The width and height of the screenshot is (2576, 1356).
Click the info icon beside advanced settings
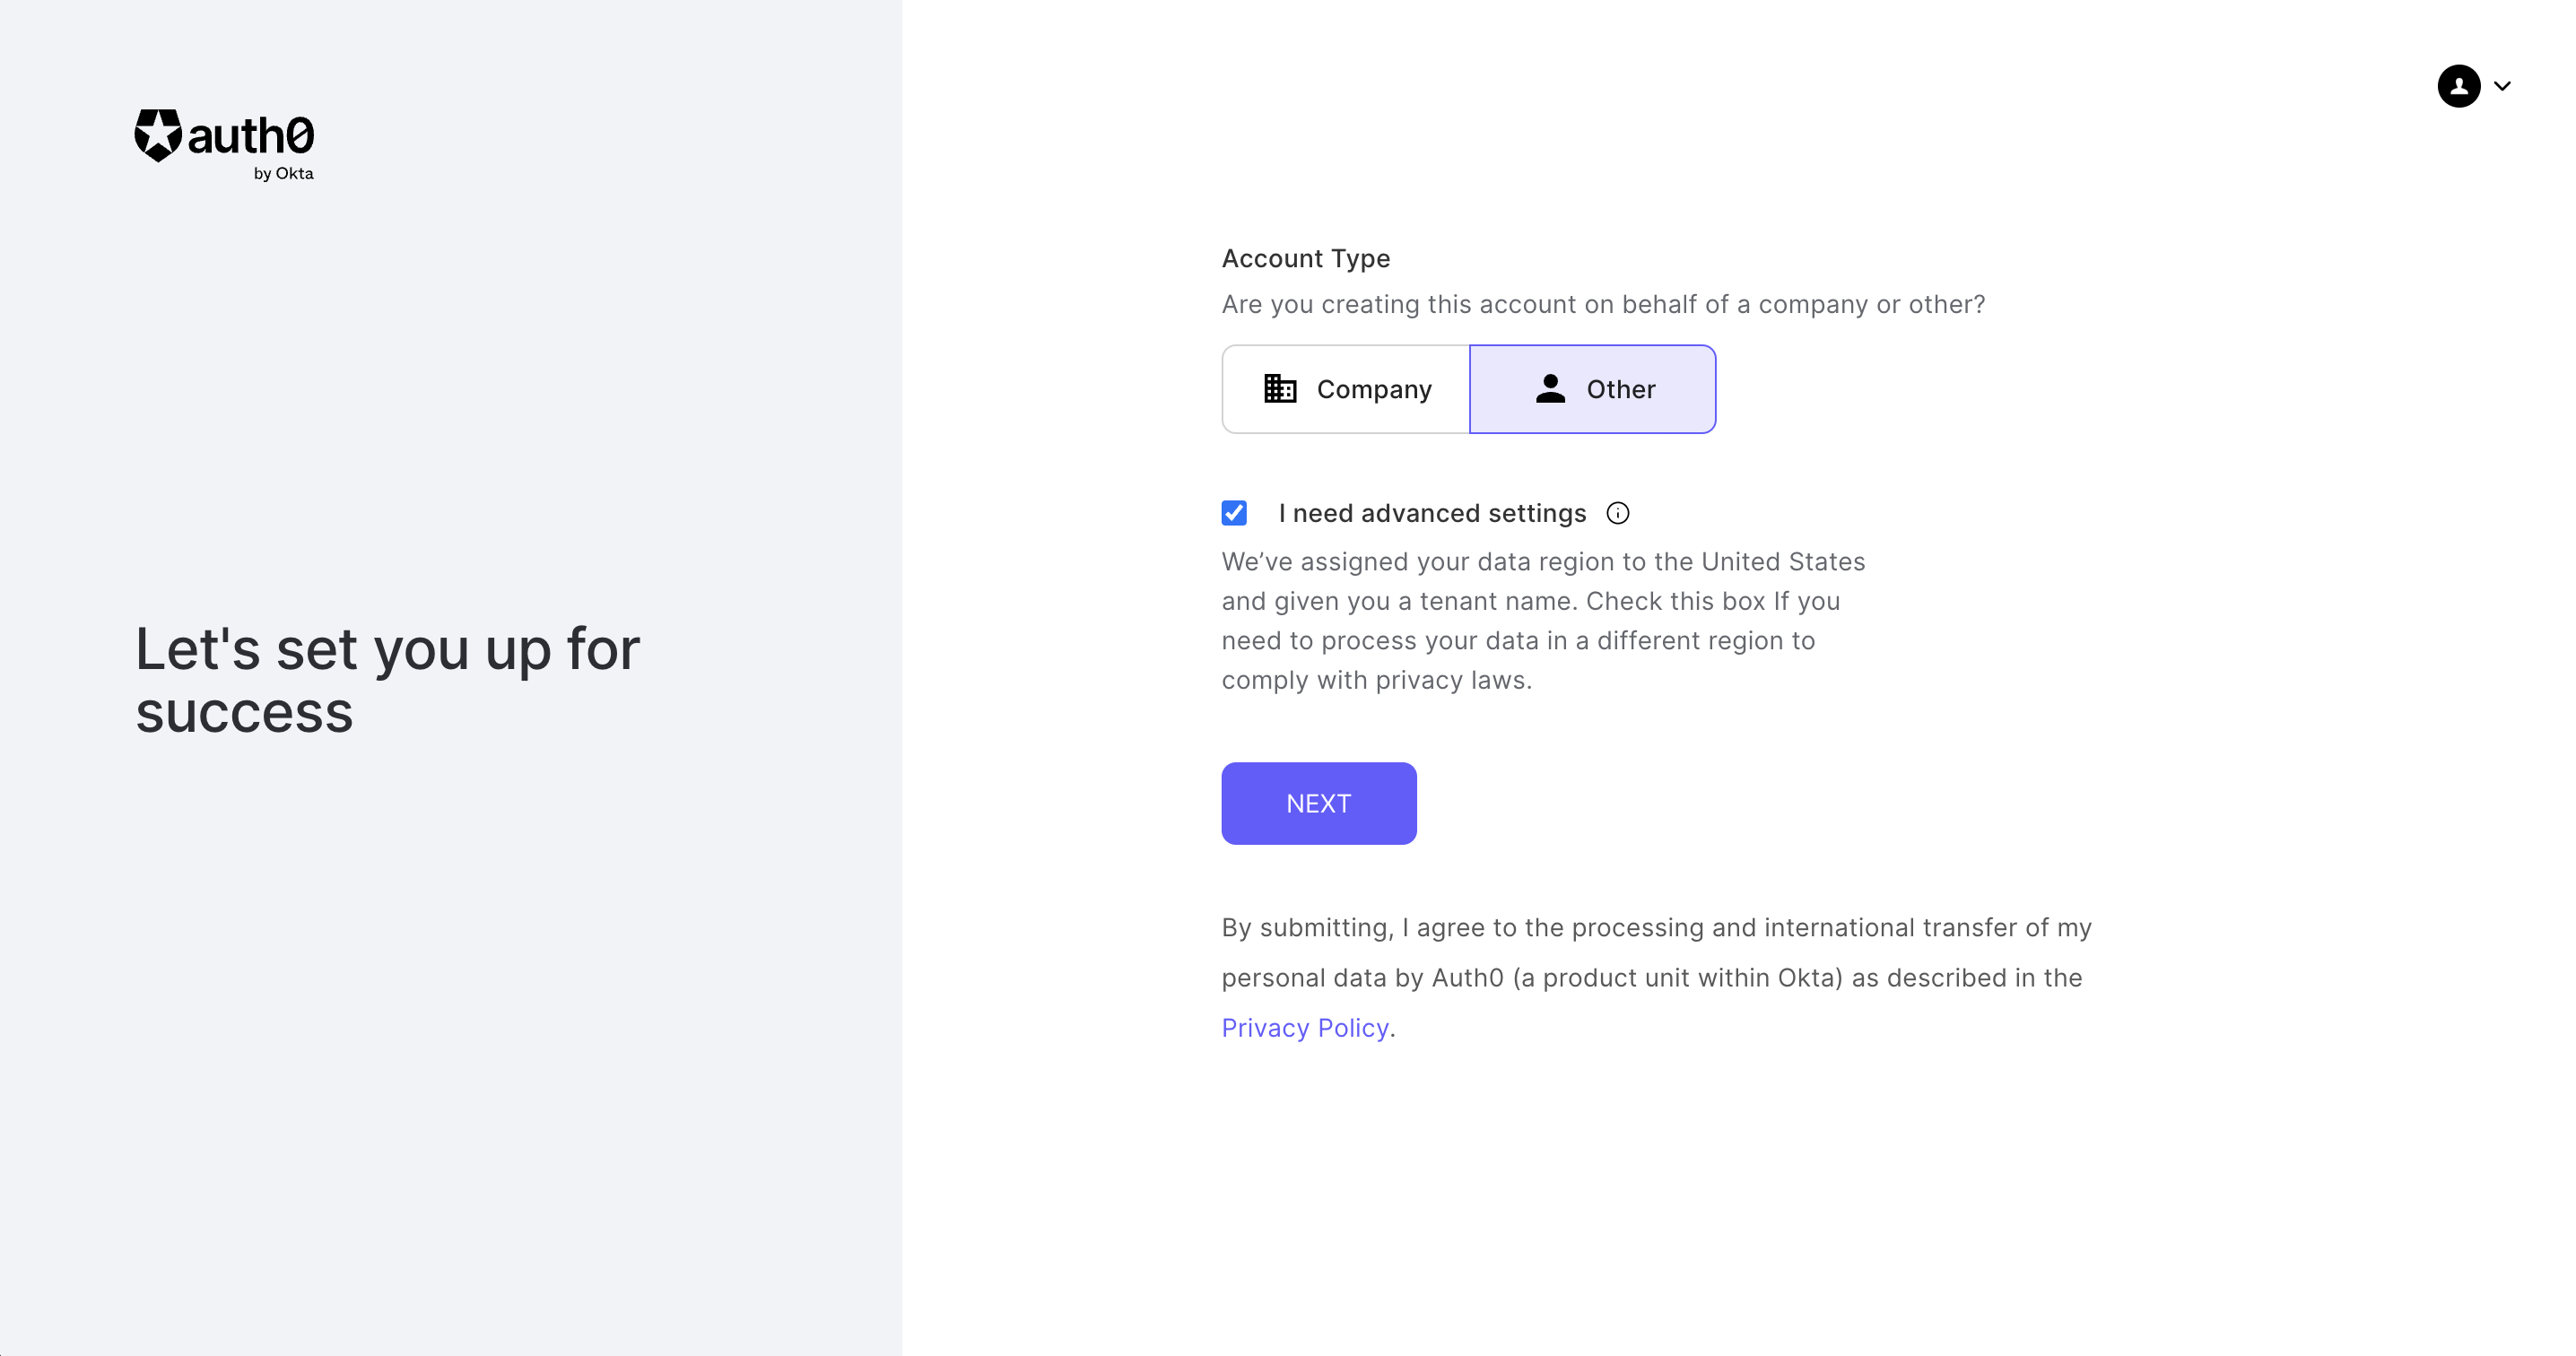pos(1617,513)
